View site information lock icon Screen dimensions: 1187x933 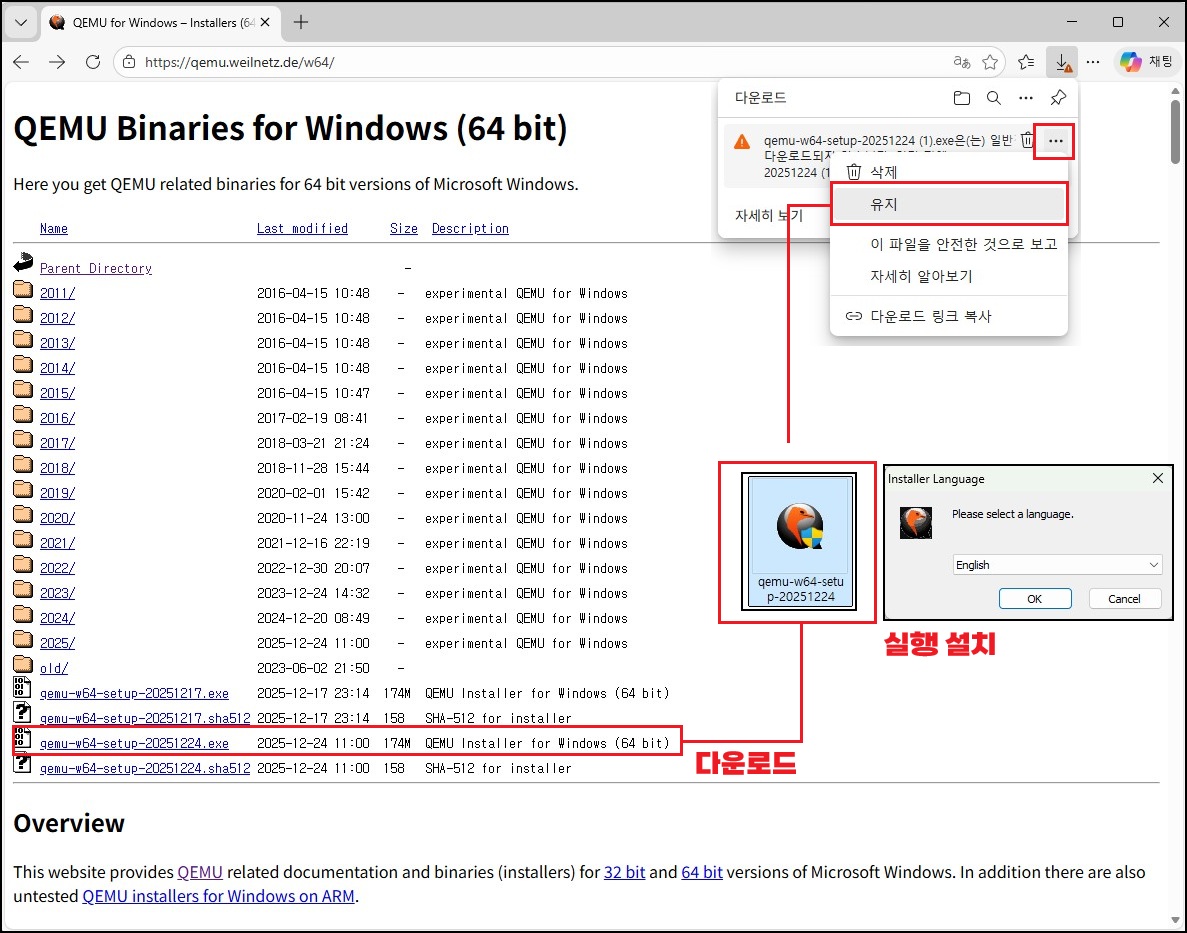tap(129, 62)
